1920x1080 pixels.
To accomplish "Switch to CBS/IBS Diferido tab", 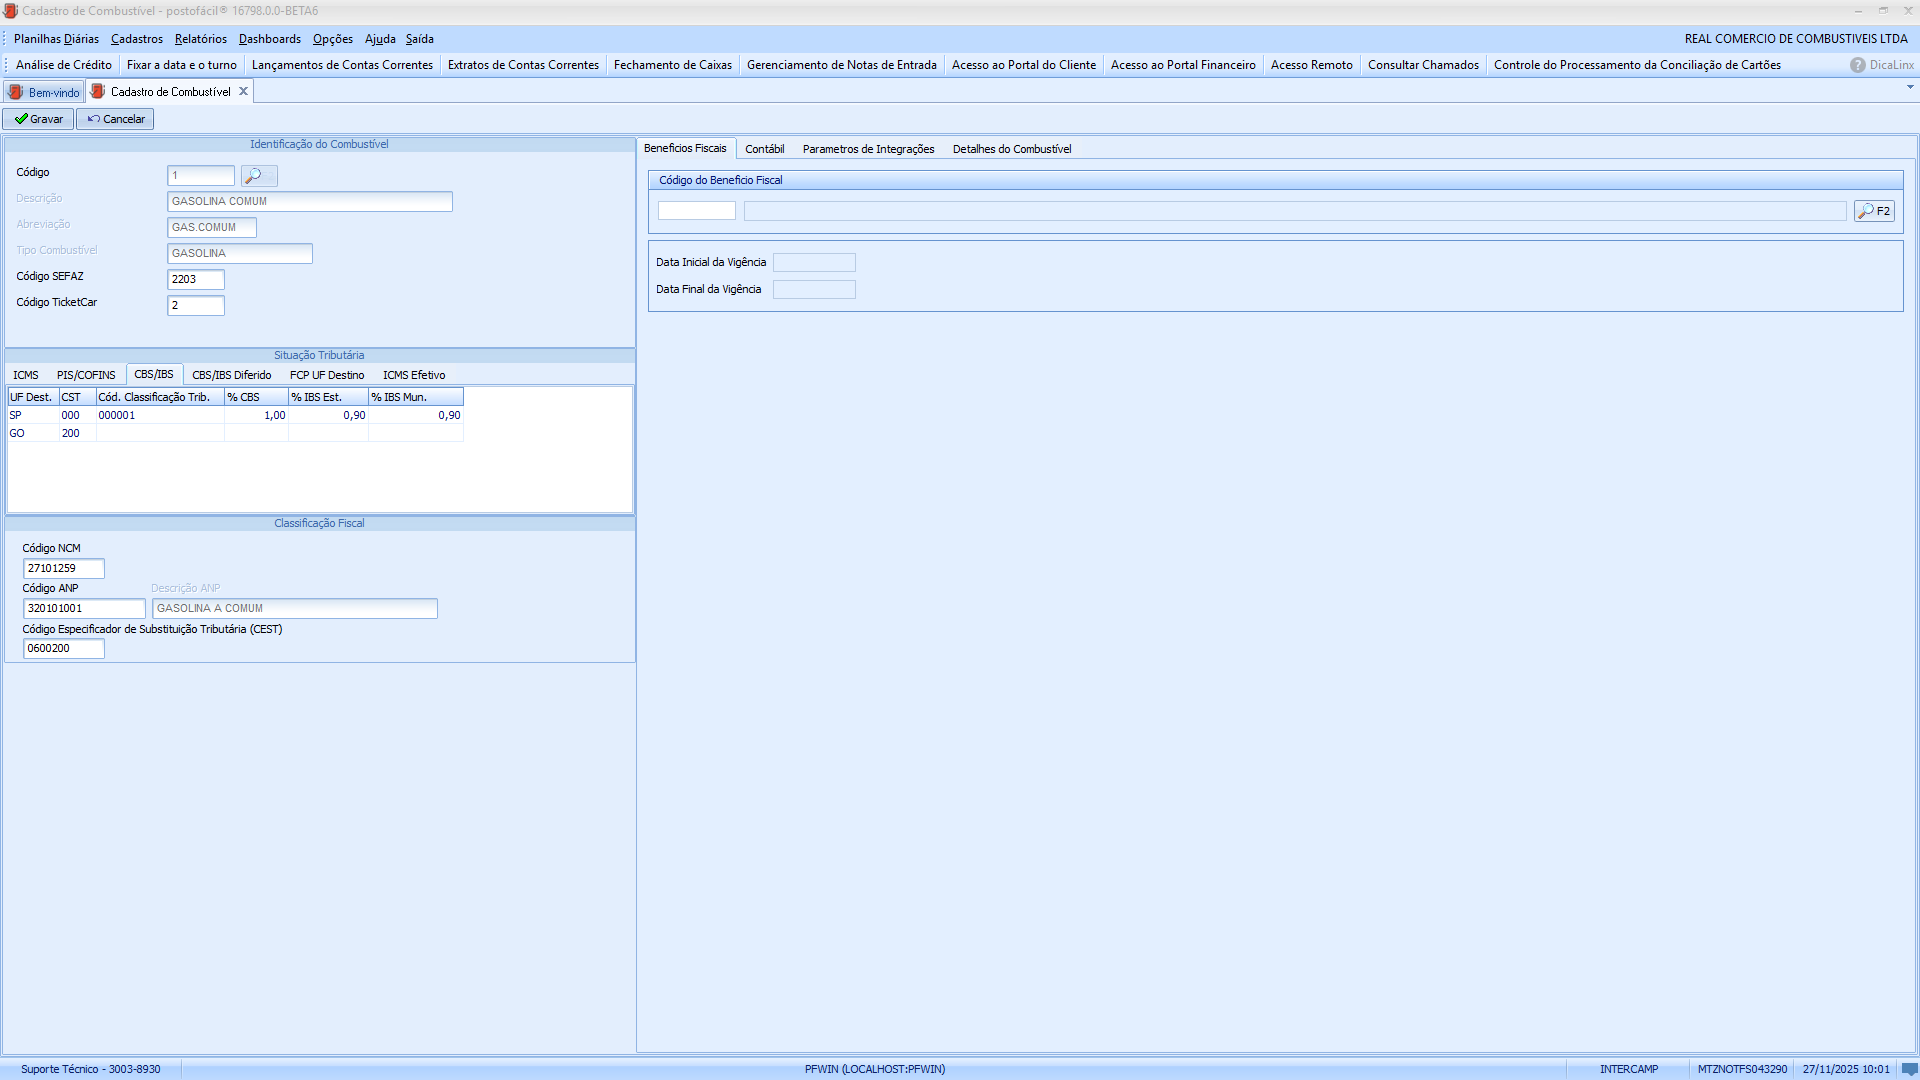I will point(231,375).
